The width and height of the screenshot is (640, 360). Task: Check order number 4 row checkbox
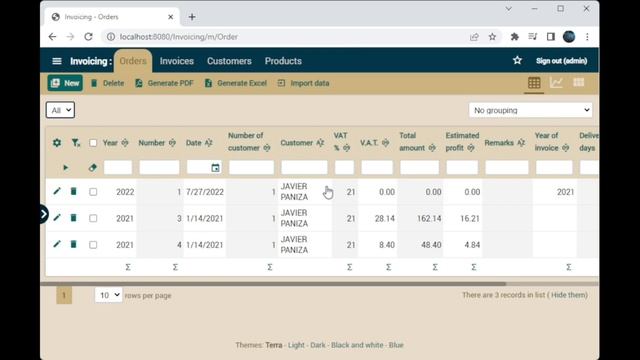point(93,245)
